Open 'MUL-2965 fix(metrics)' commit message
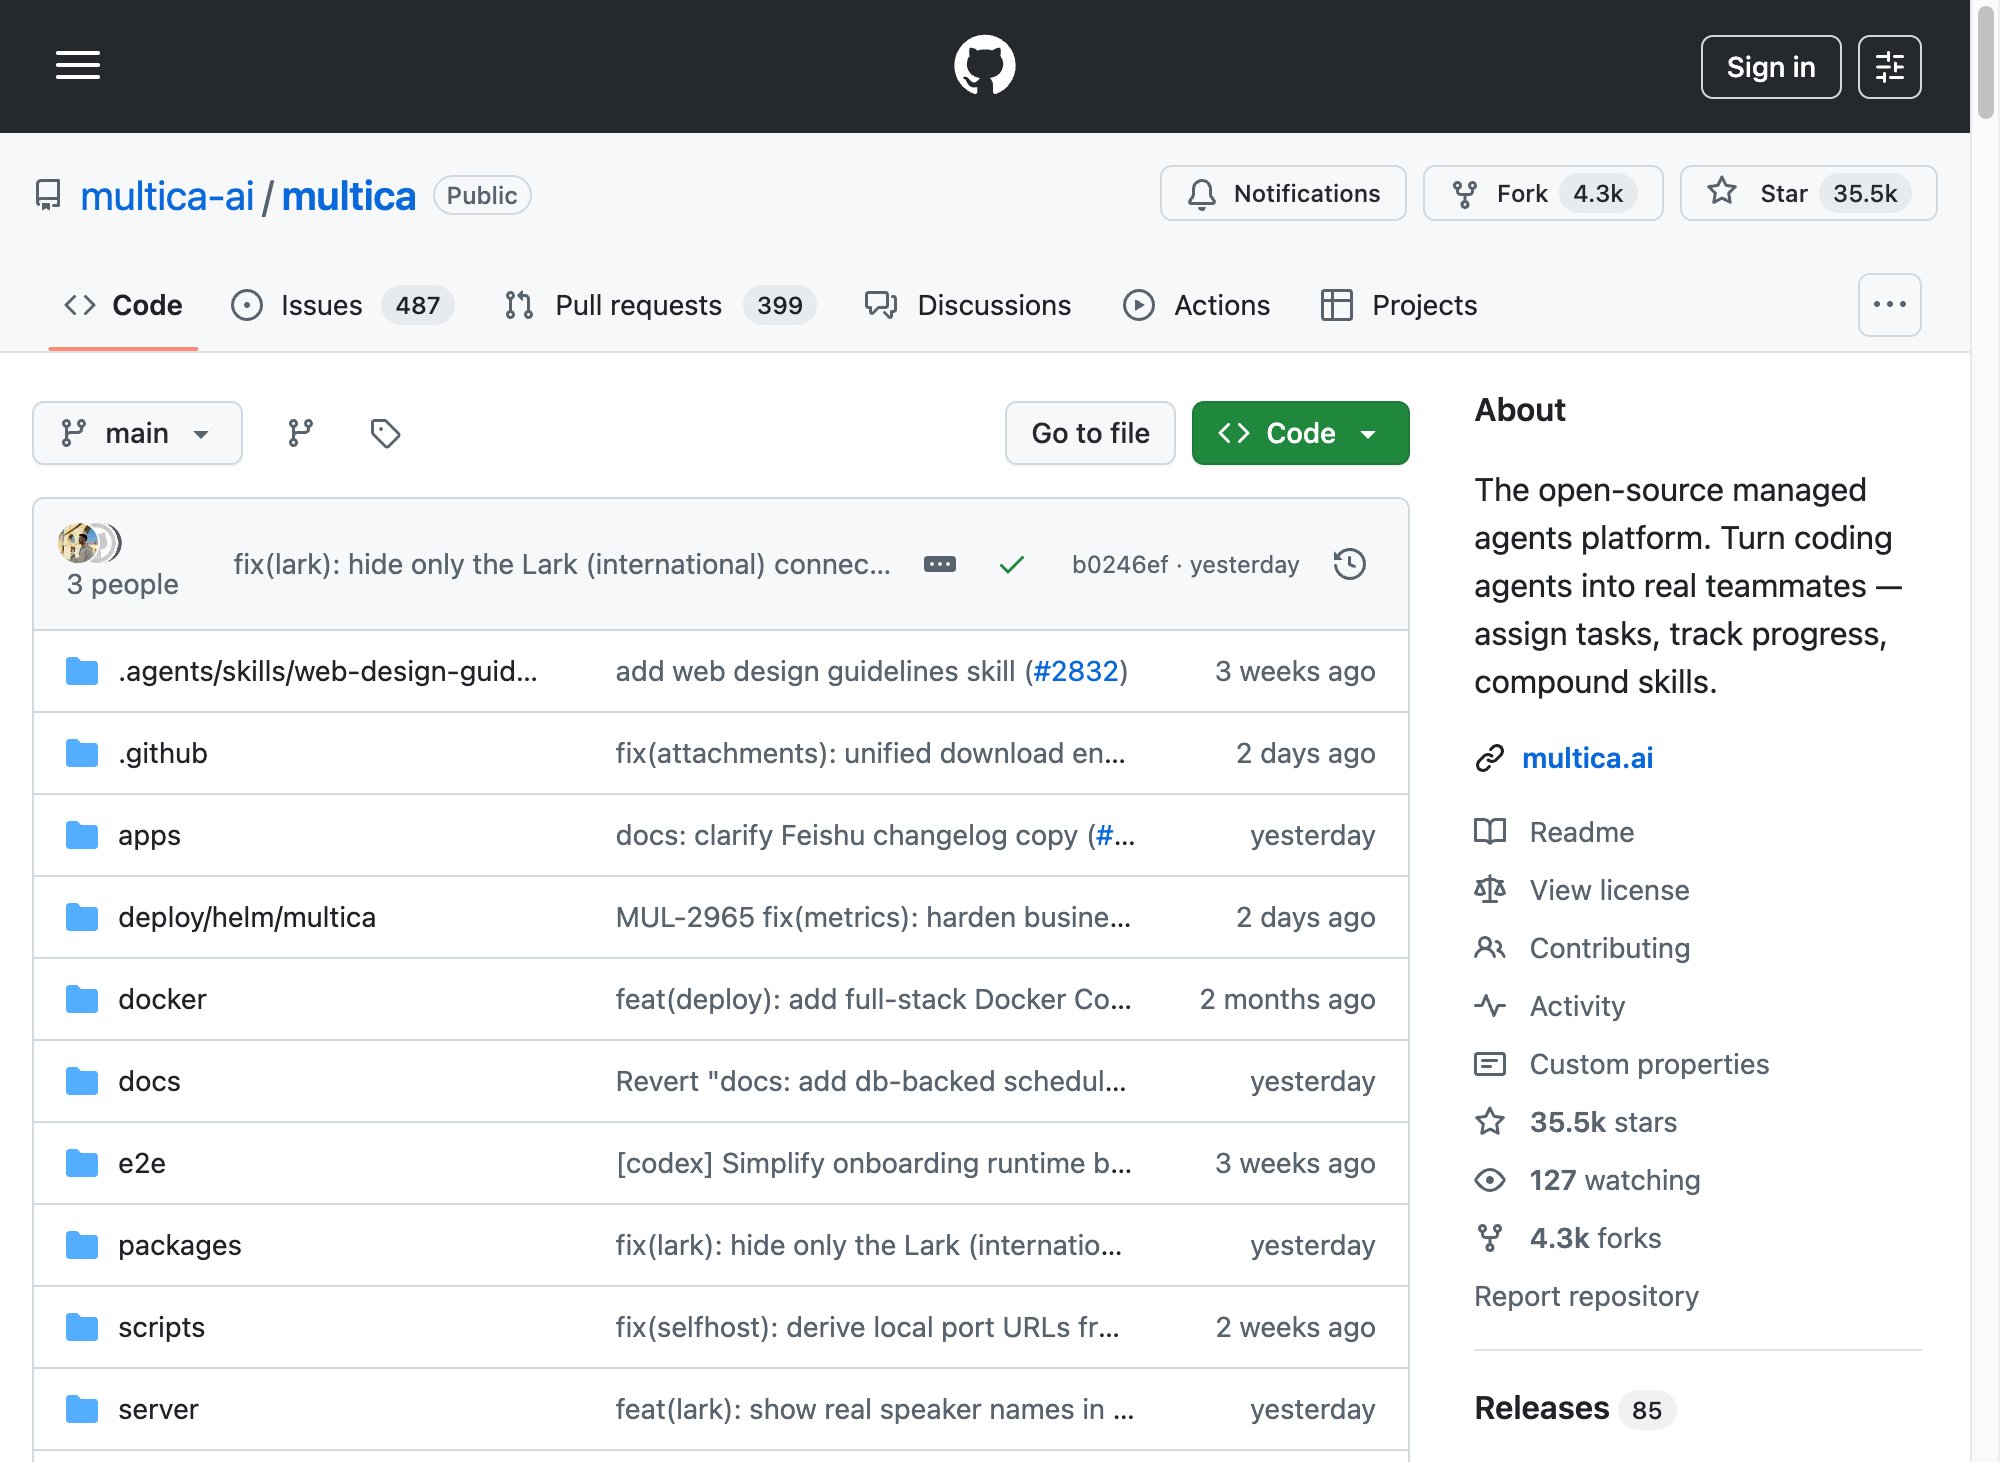 (x=873, y=917)
